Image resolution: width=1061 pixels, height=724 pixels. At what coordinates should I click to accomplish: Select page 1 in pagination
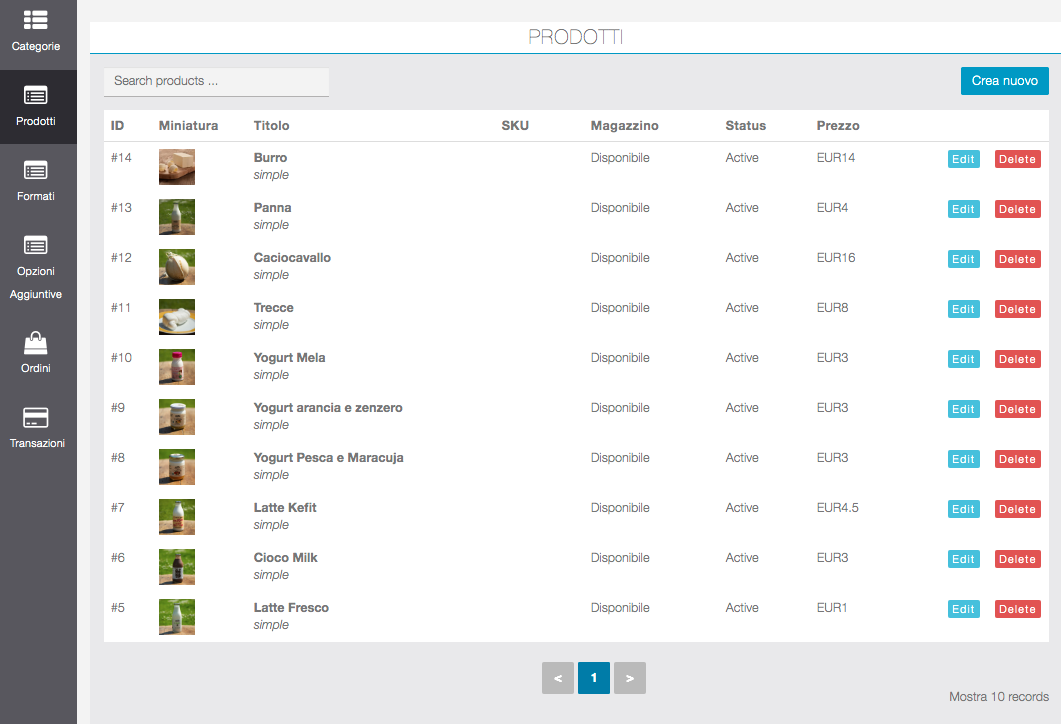[594, 678]
